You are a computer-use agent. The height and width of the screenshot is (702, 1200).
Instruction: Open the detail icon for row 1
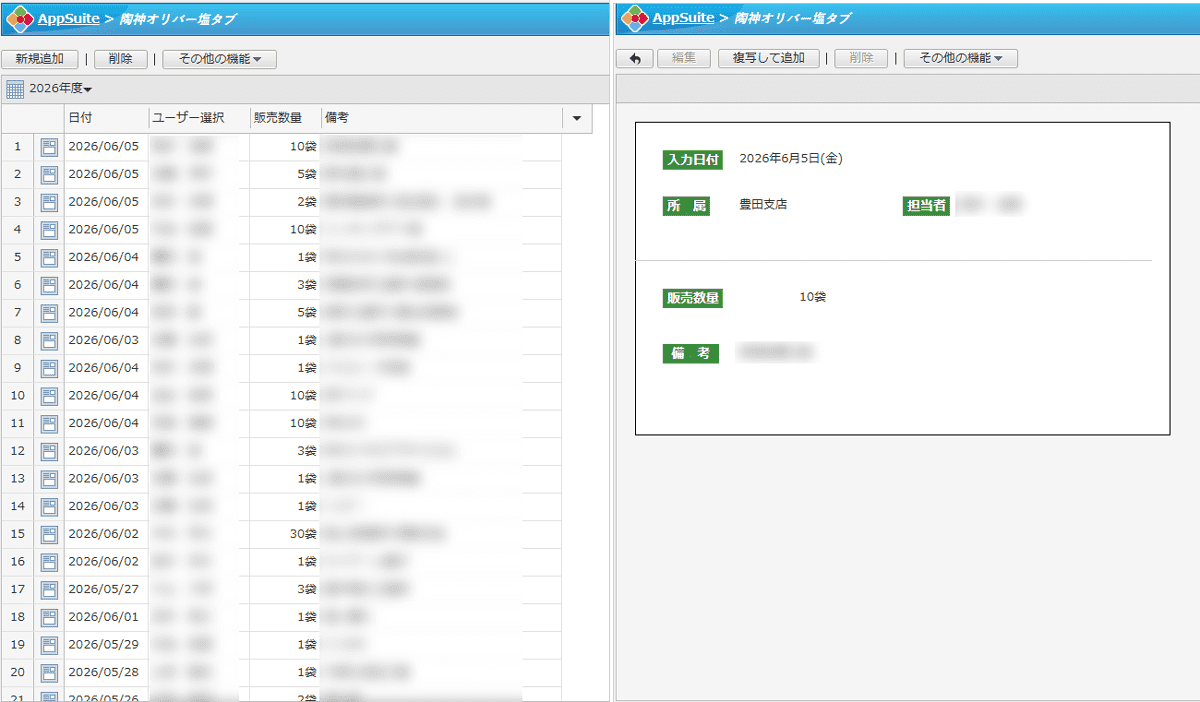[x=49, y=147]
